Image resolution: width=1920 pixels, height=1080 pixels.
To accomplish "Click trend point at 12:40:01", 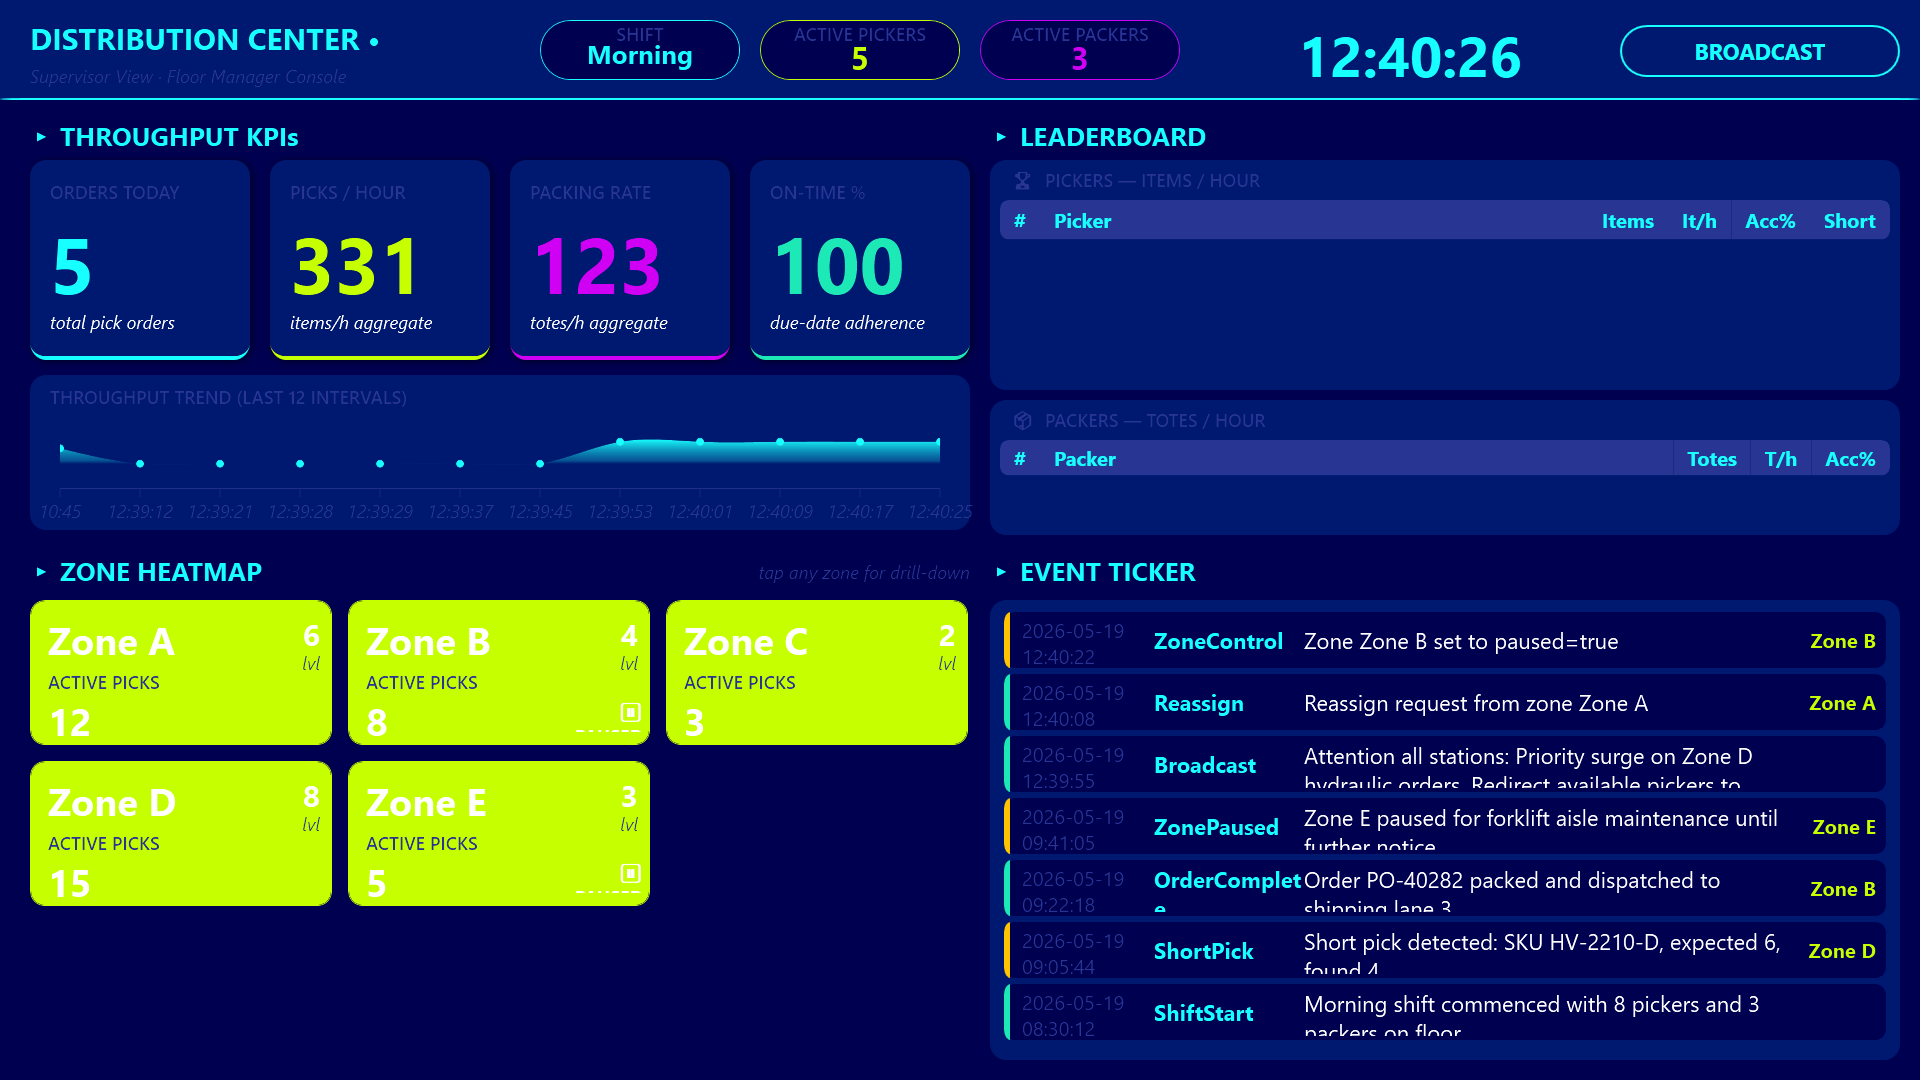I will click(x=700, y=441).
